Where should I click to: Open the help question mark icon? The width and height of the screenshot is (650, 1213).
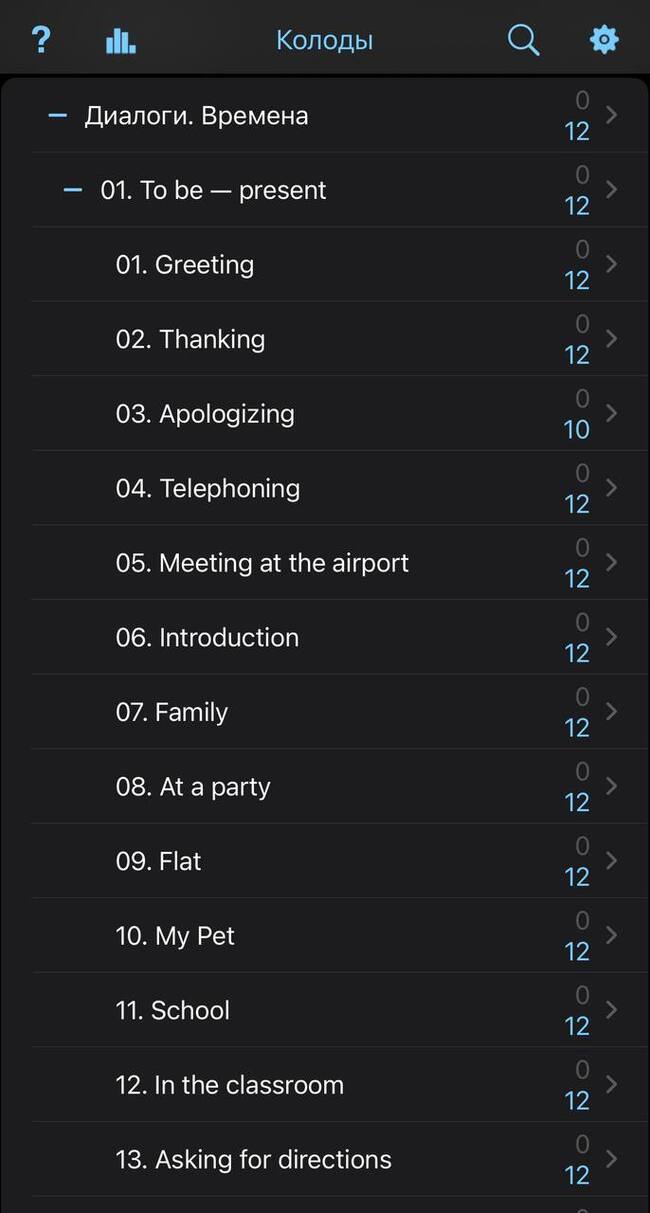point(40,40)
